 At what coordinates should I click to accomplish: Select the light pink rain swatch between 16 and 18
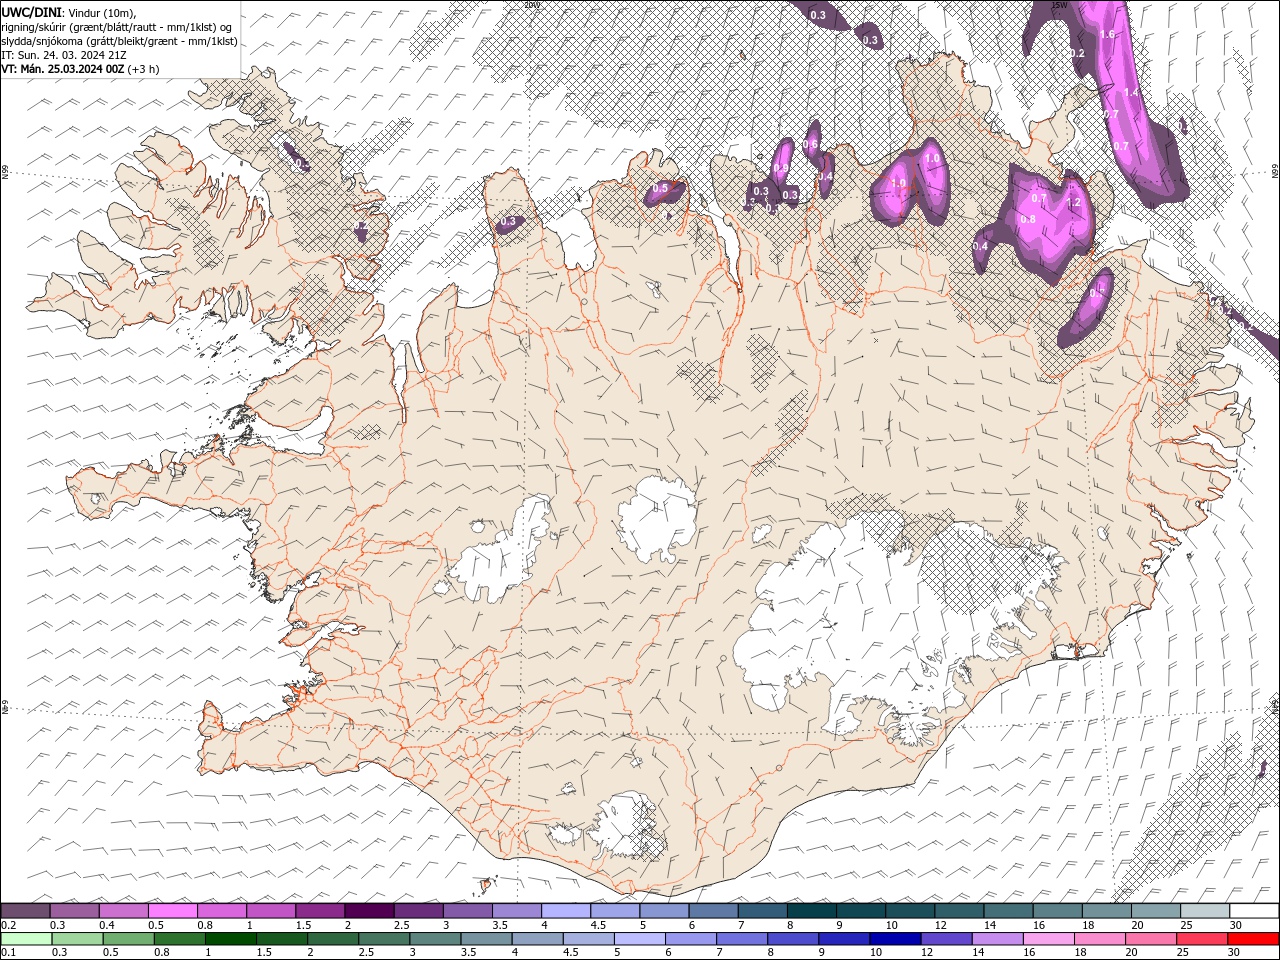[1050, 939]
